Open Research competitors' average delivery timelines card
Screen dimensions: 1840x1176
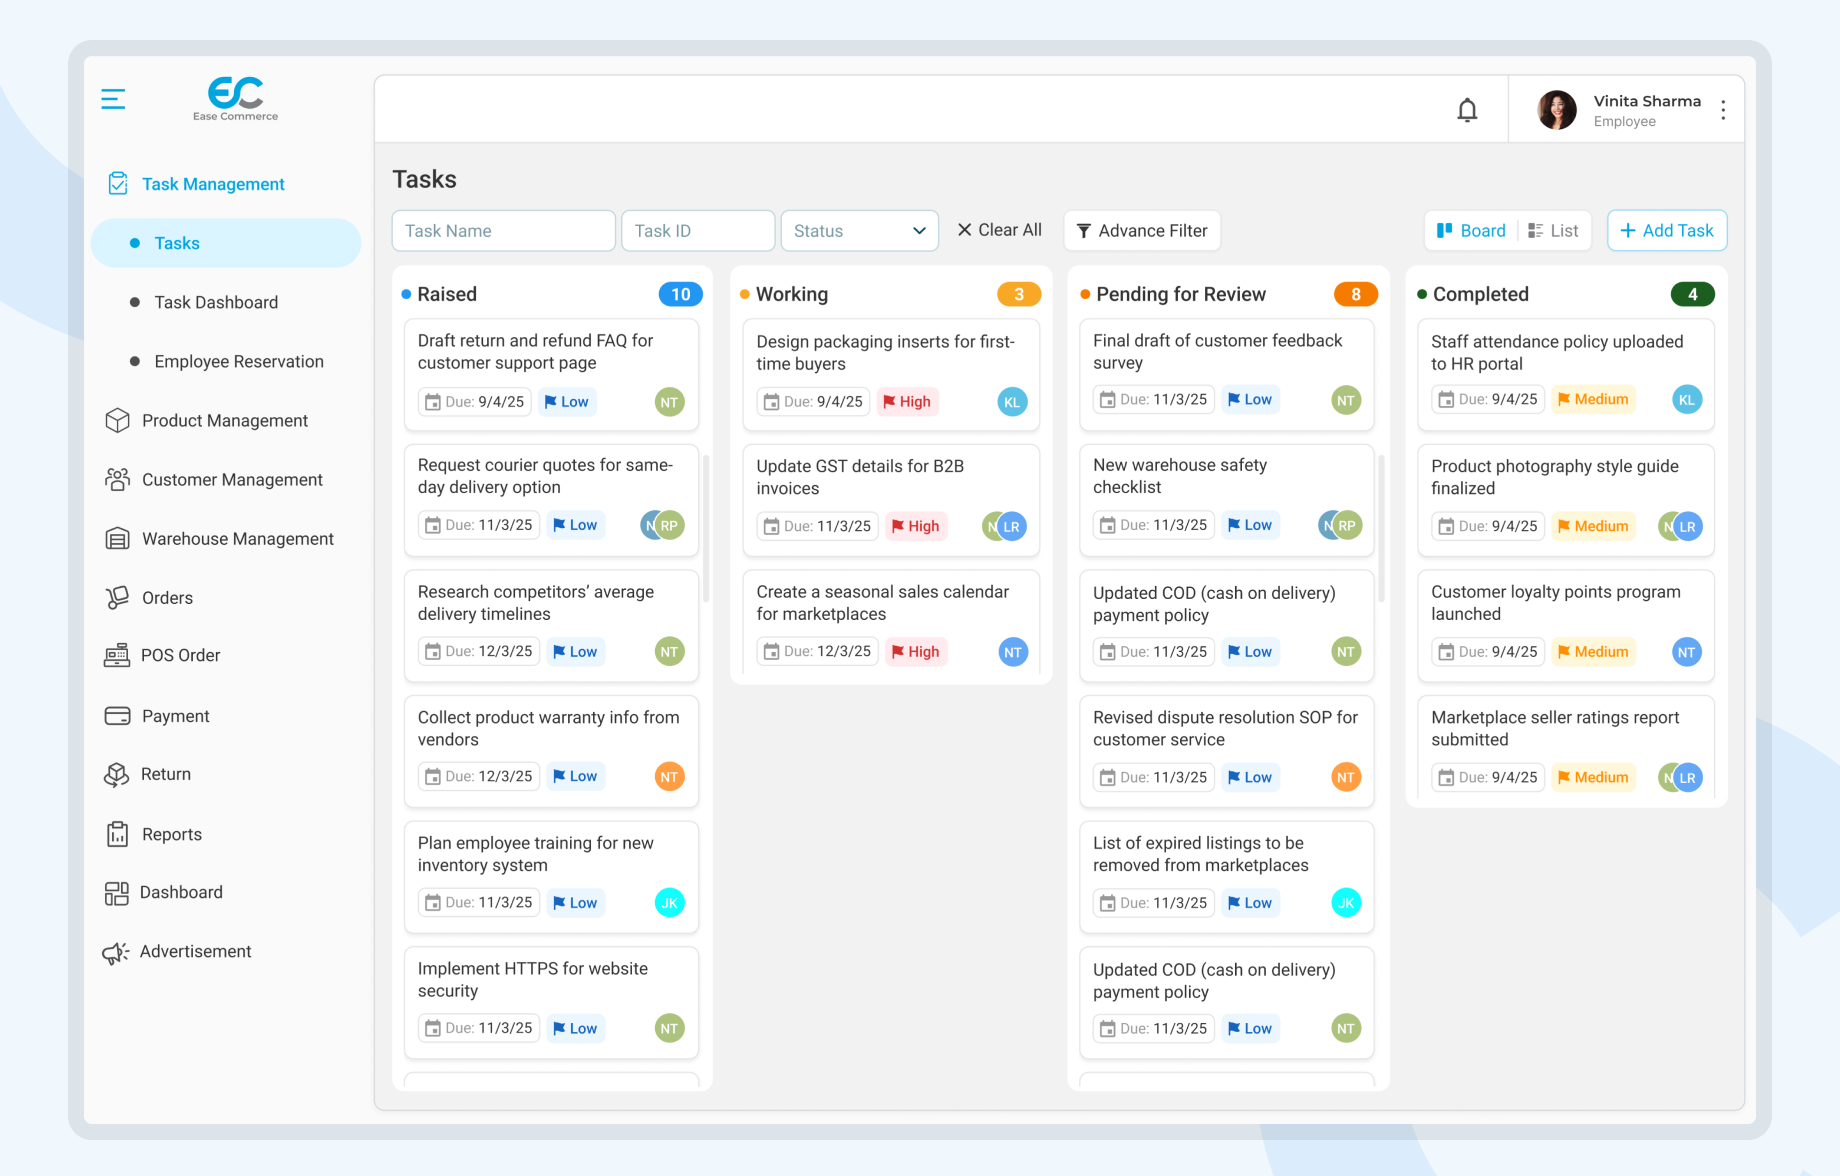551,626
